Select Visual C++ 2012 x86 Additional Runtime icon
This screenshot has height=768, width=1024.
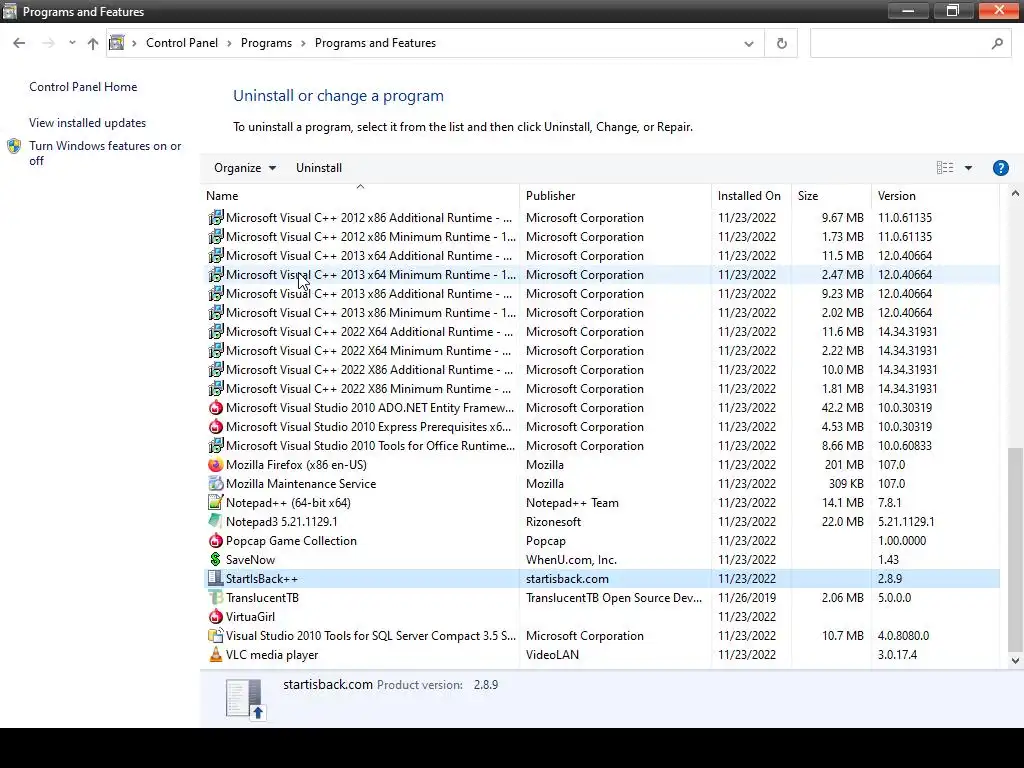pos(216,218)
